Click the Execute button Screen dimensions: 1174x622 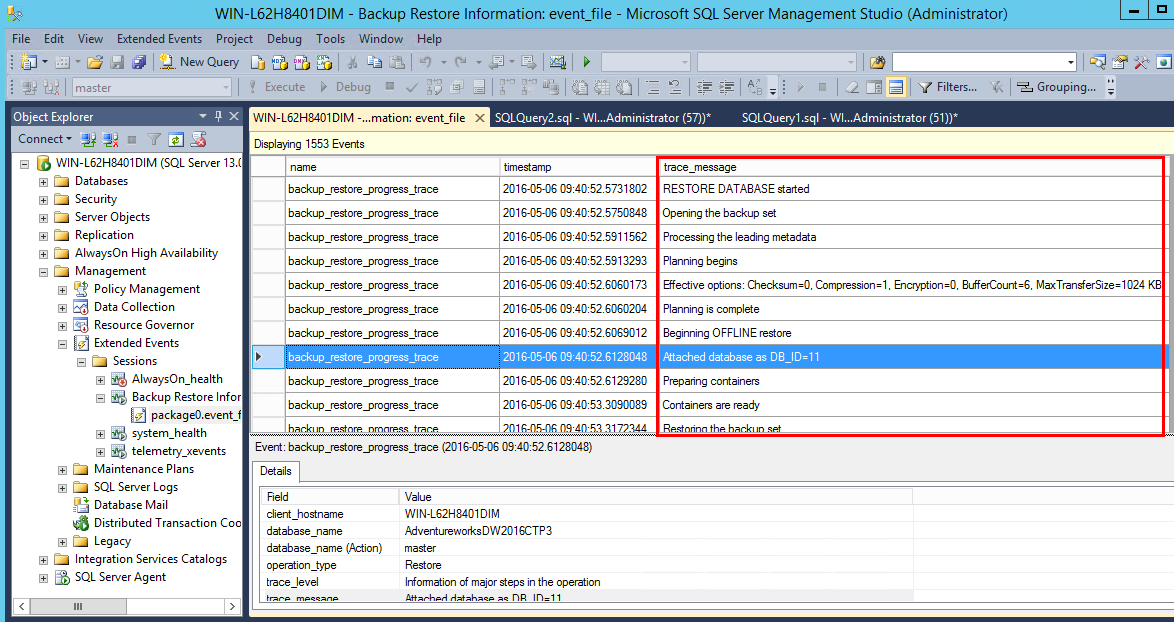pyautogui.click(x=276, y=88)
